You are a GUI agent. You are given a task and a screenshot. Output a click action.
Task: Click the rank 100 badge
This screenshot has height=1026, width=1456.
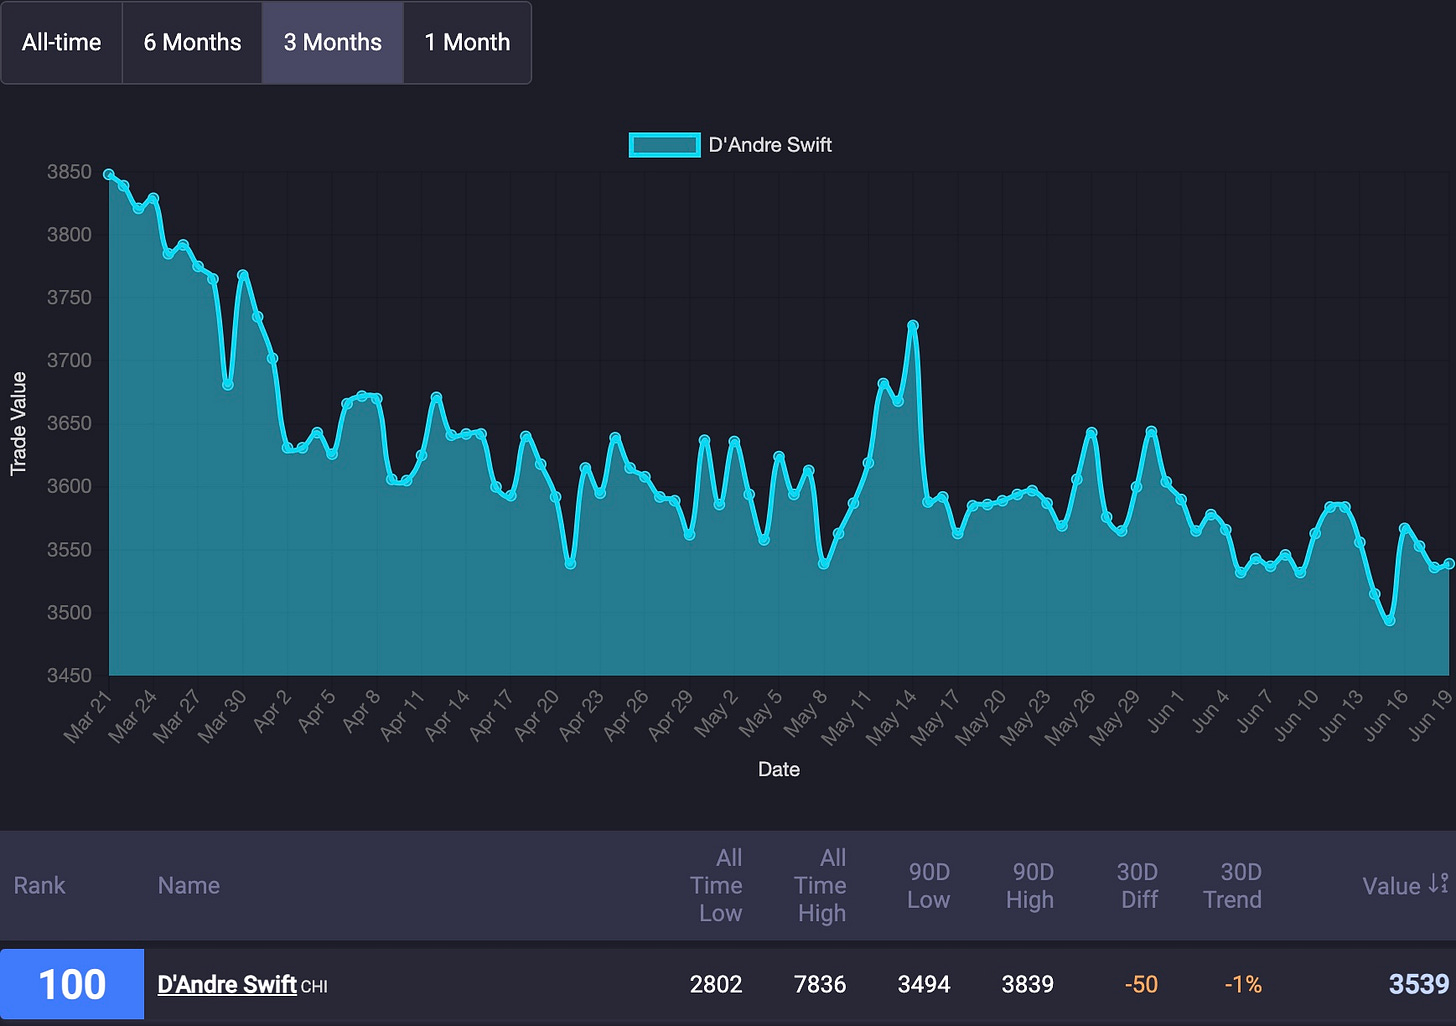72,984
